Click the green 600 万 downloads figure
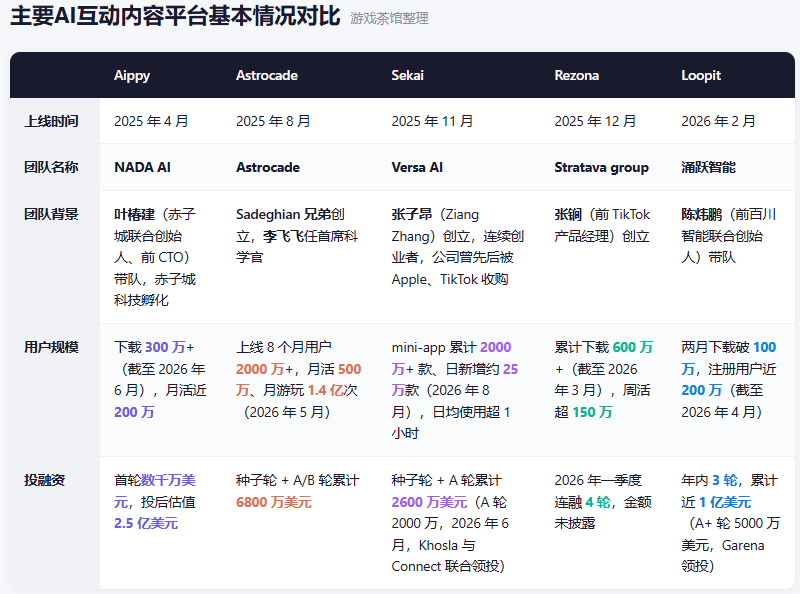The image size is (800, 594). pyautogui.click(x=633, y=347)
